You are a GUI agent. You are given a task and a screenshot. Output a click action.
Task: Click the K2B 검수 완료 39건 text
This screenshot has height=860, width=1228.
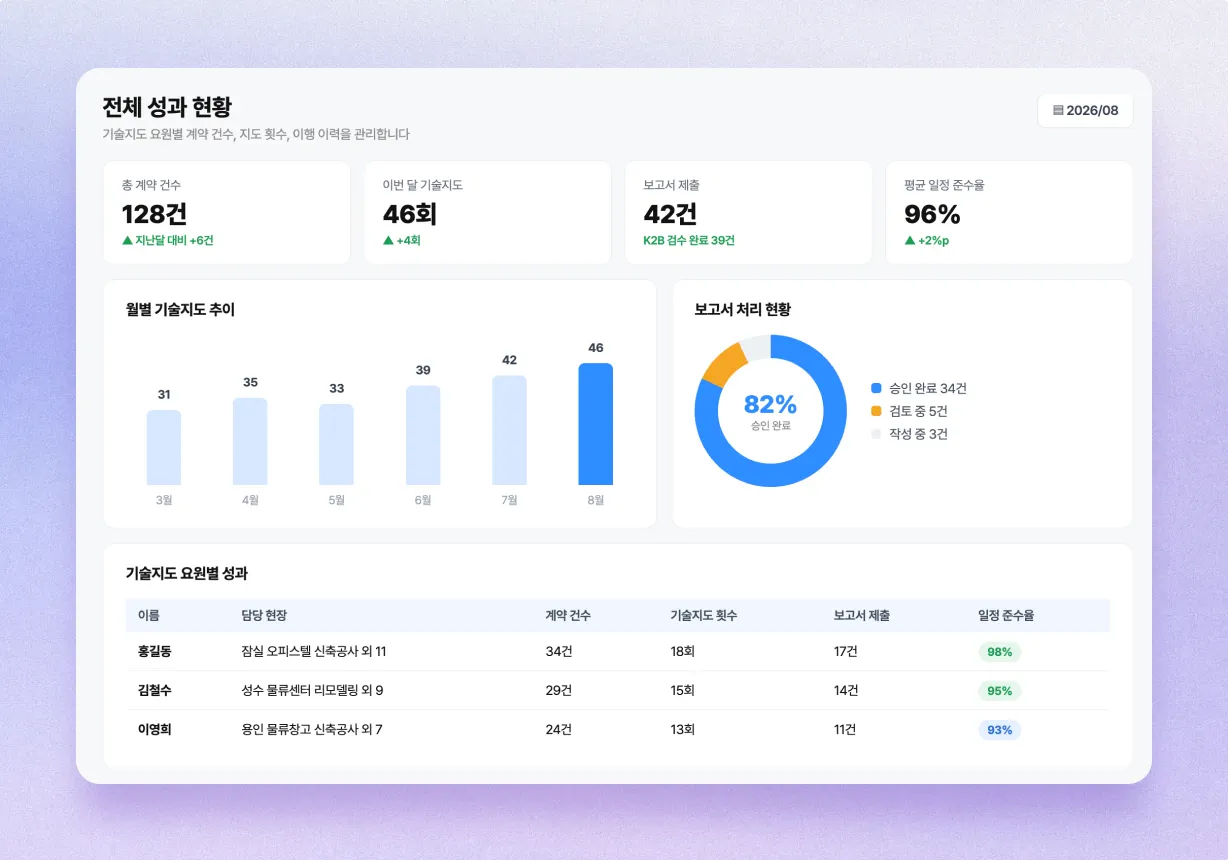point(689,241)
